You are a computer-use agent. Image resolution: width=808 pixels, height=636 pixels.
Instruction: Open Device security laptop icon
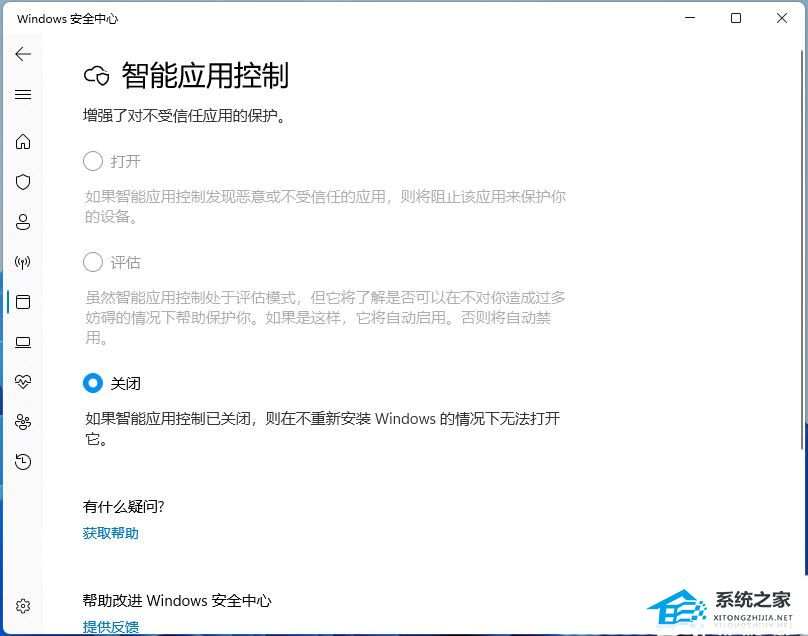[23, 342]
